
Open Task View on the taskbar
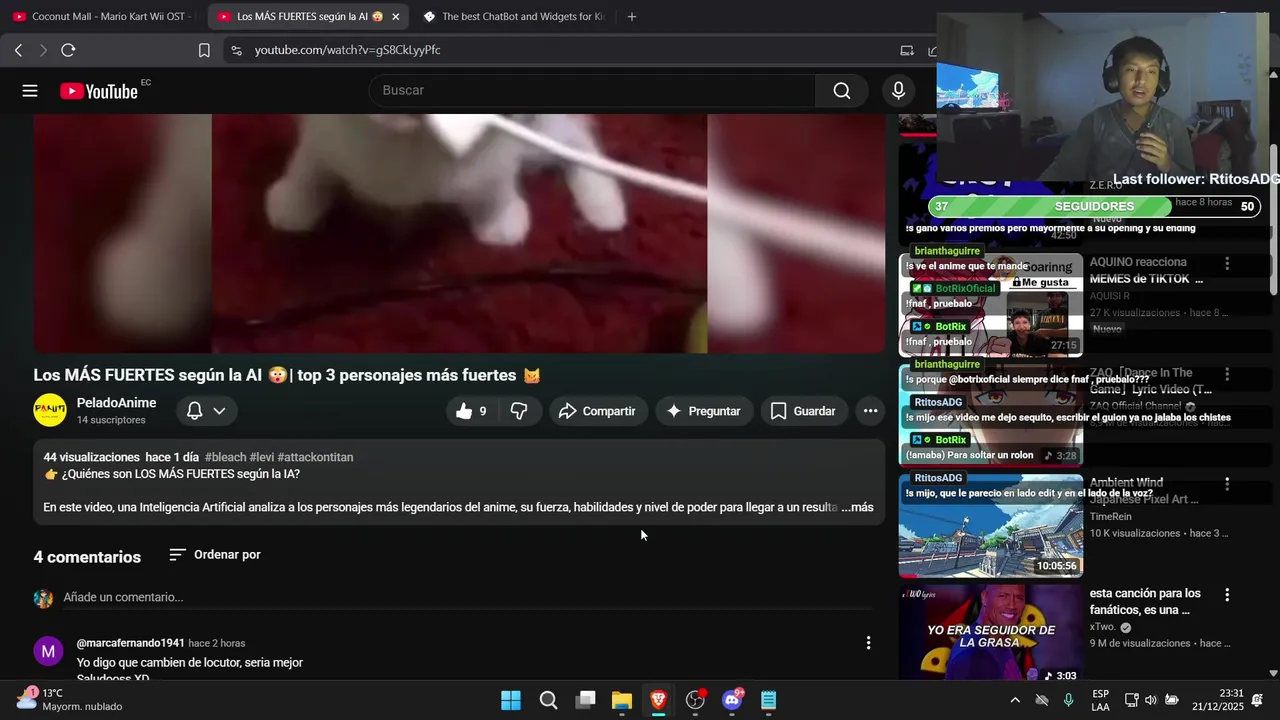(x=586, y=700)
